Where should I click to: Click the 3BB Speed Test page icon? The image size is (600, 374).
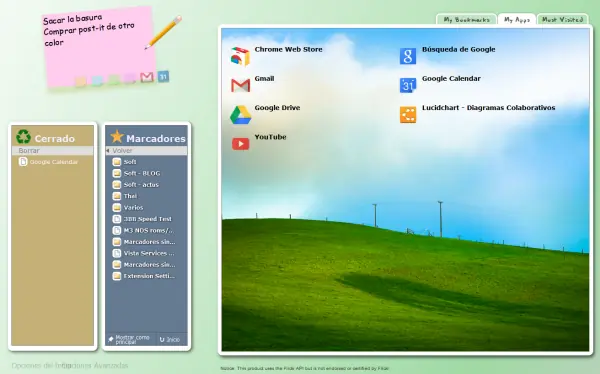coord(117,219)
